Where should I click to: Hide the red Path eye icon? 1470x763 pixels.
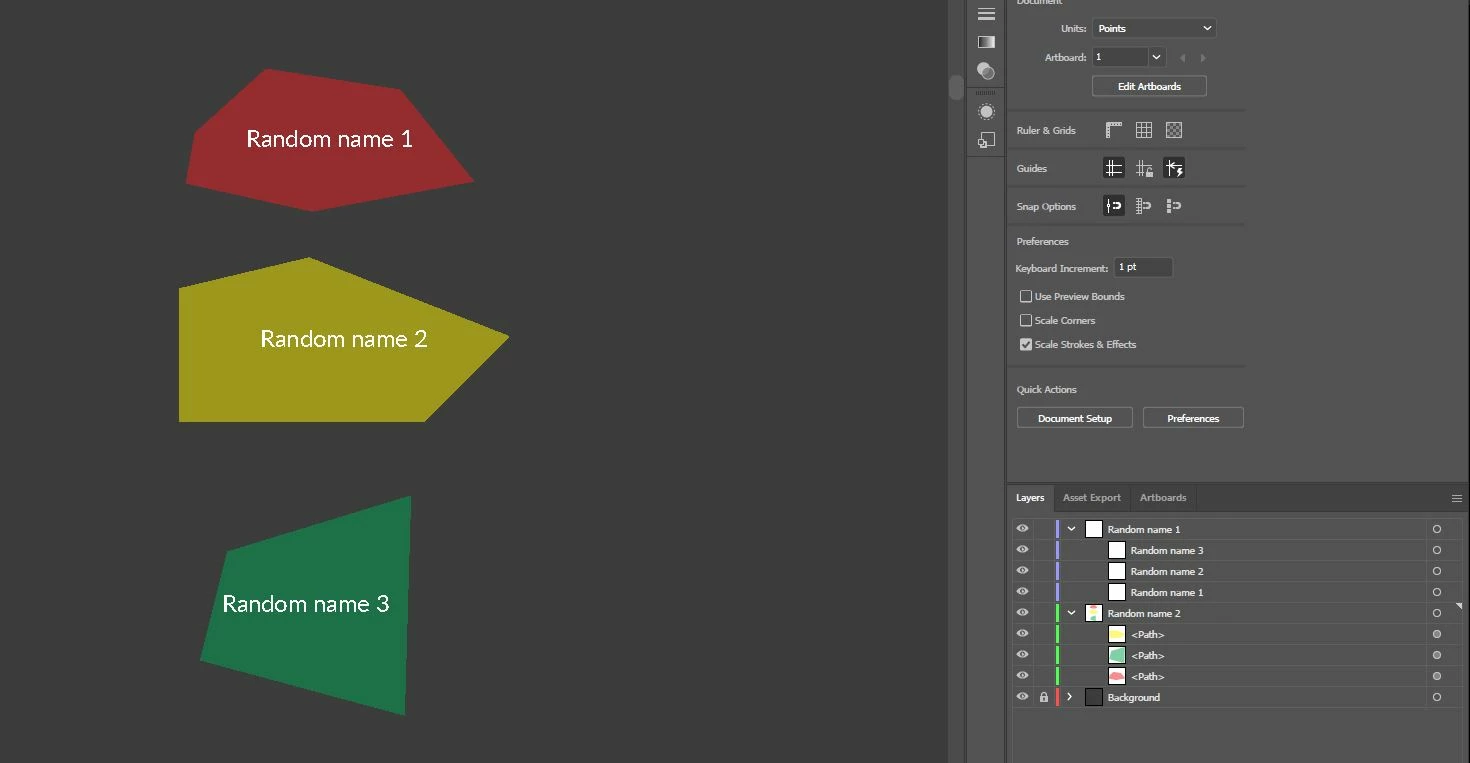point(1022,676)
